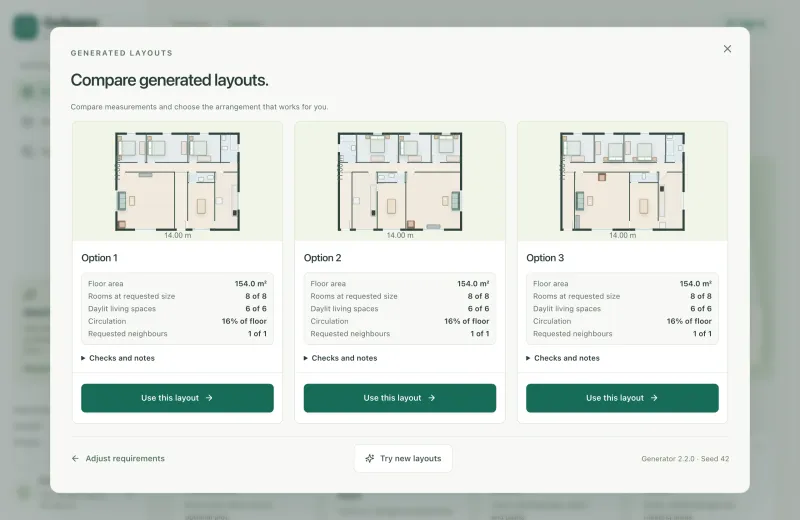The width and height of the screenshot is (800, 520).
Task: Click Option 3 Daylit living spaces value
Action: pos(701,309)
